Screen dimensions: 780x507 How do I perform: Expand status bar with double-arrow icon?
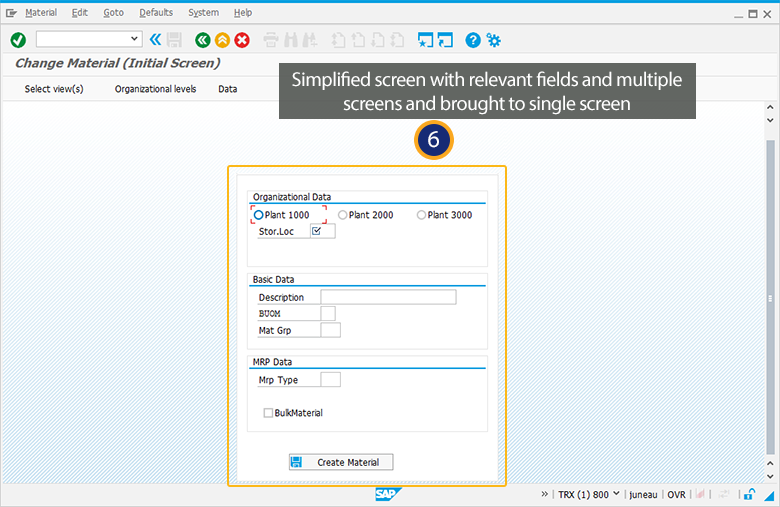[544, 494]
